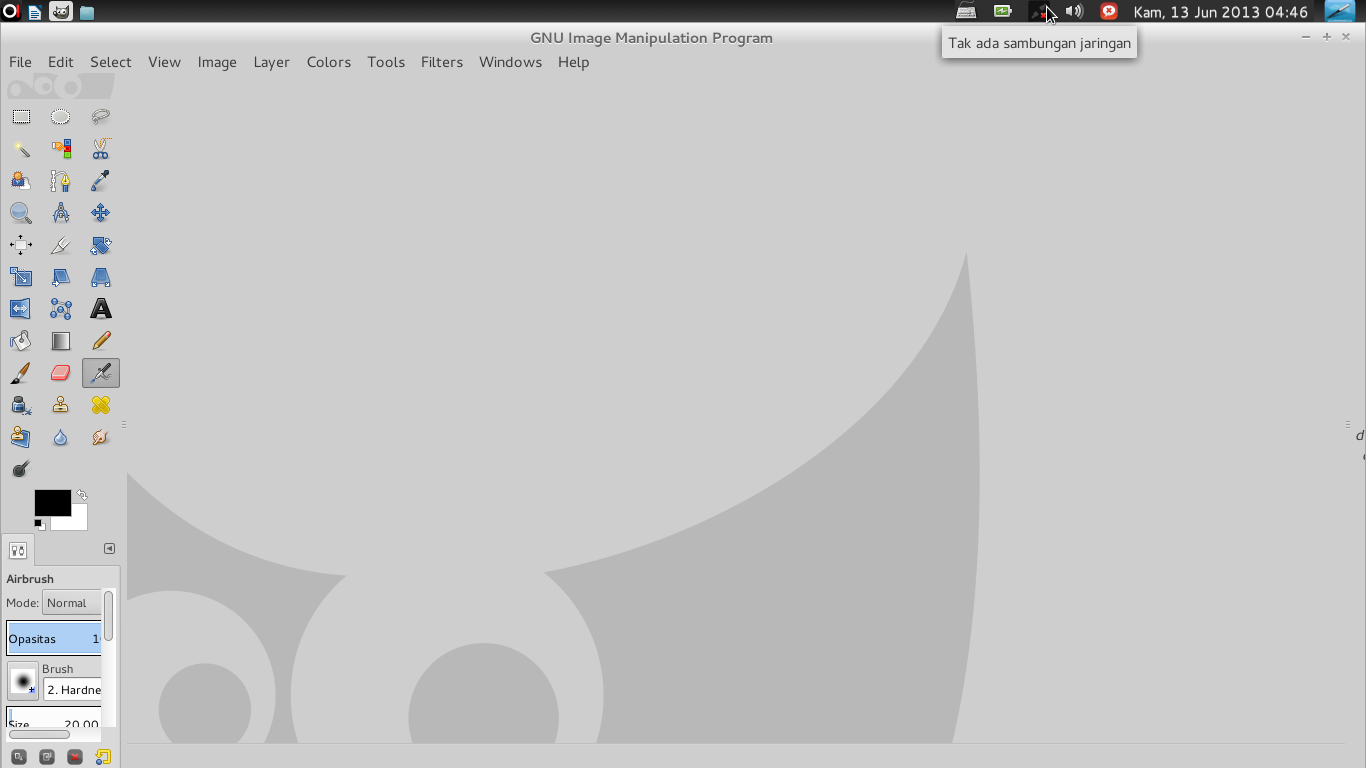Select the Bucket Fill tool
This screenshot has height=768, width=1366.
click(21, 341)
